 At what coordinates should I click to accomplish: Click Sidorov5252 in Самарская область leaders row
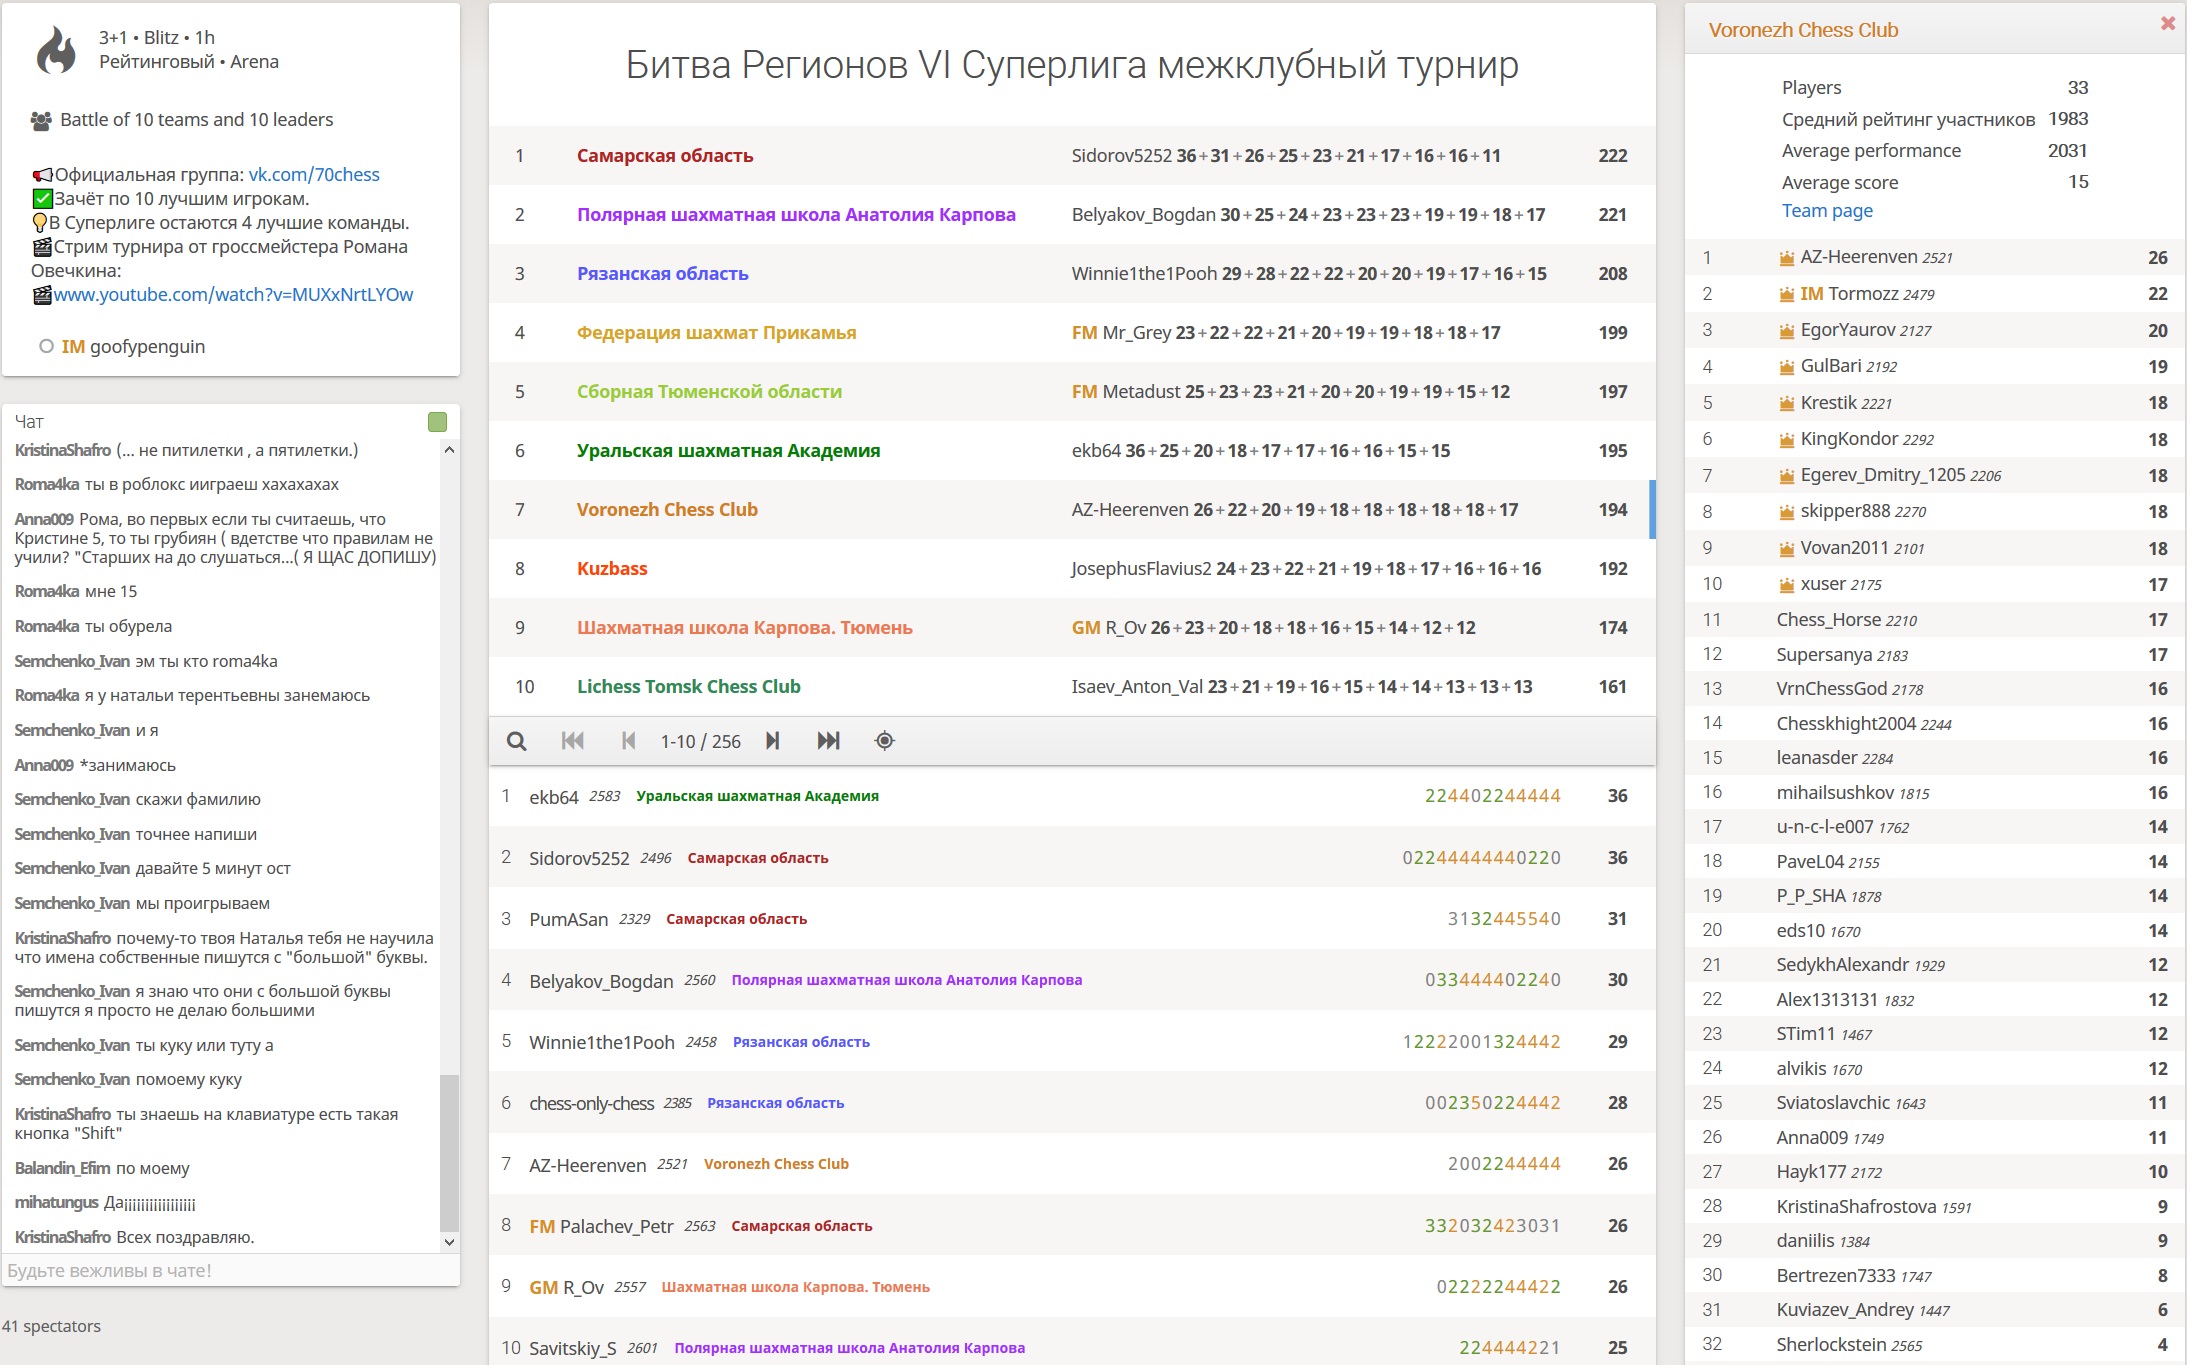tap(1121, 156)
